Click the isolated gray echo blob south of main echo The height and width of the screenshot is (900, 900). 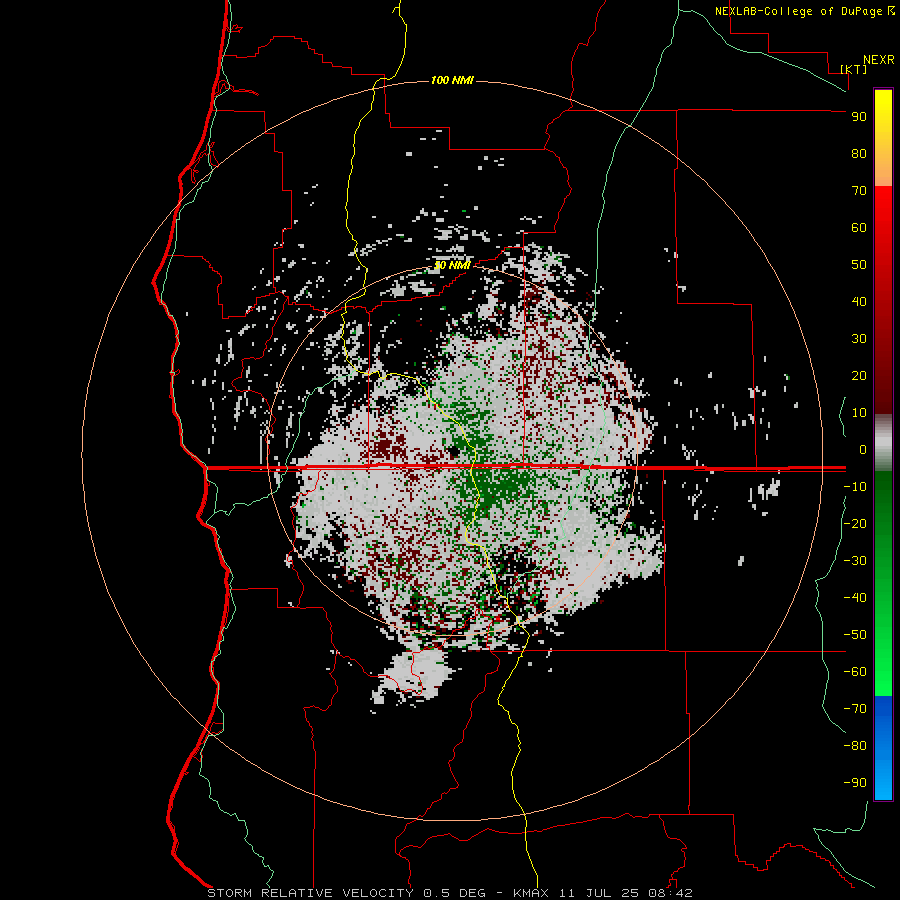tap(412, 676)
